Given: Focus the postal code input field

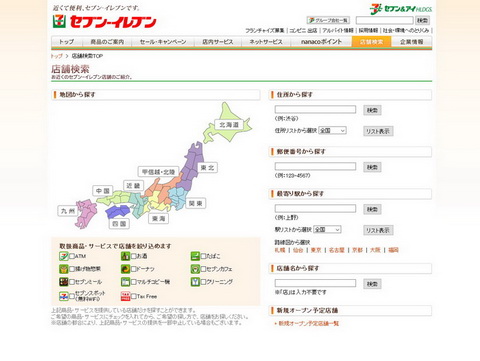Looking at the screenshot, I should 315,166.
